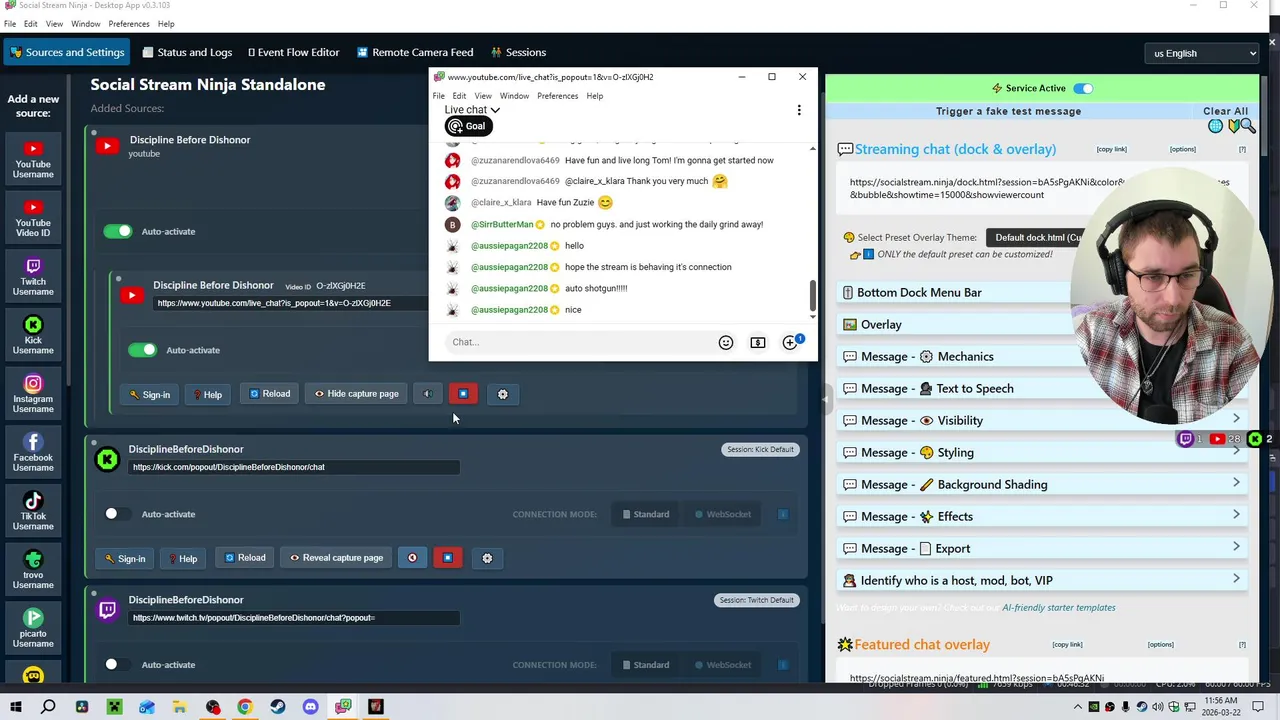Expand the Message - Text to Speech section
The image size is (1280, 720).
(1040, 388)
